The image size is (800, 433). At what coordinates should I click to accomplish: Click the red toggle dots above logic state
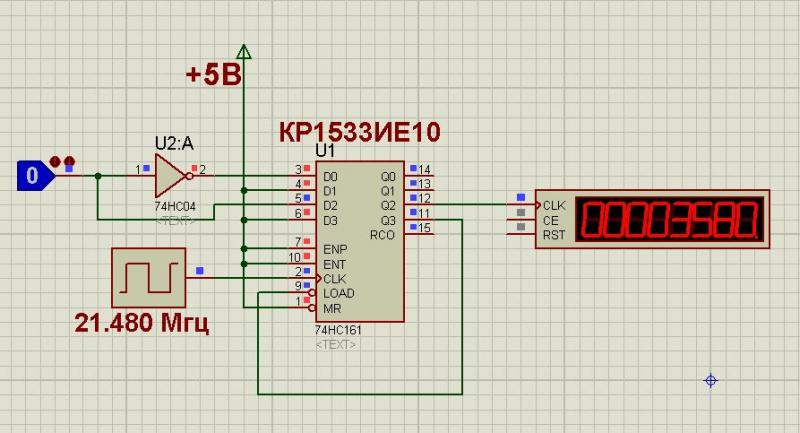pyautogui.click(x=62, y=160)
